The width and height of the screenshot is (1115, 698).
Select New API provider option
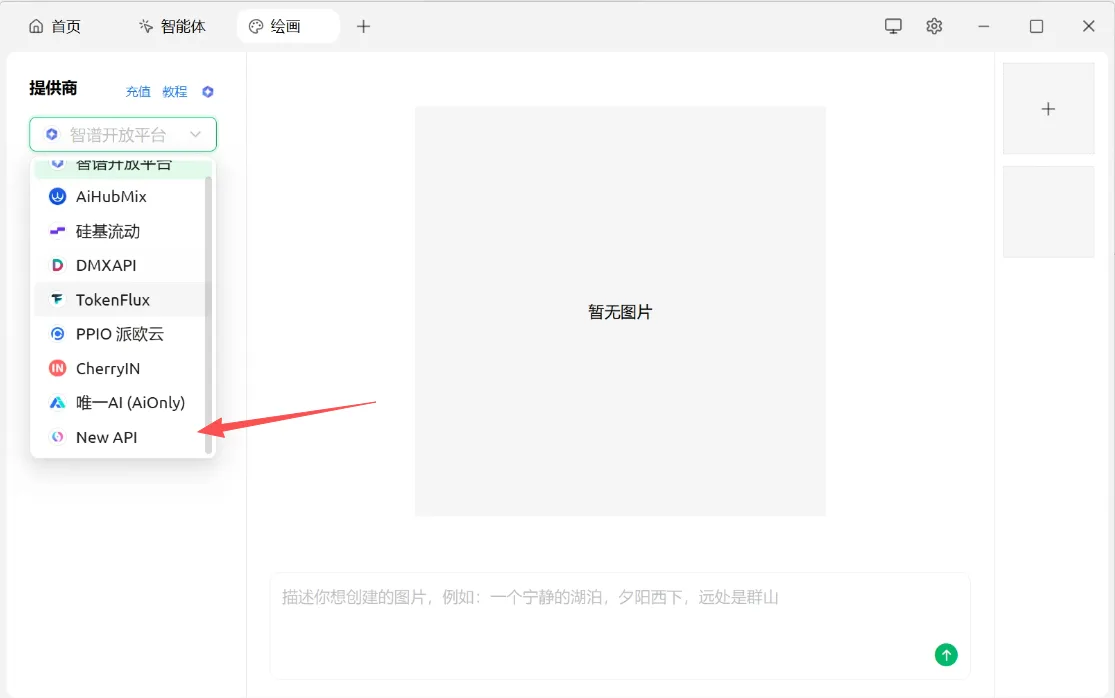pyautogui.click(x=119, y=437)
